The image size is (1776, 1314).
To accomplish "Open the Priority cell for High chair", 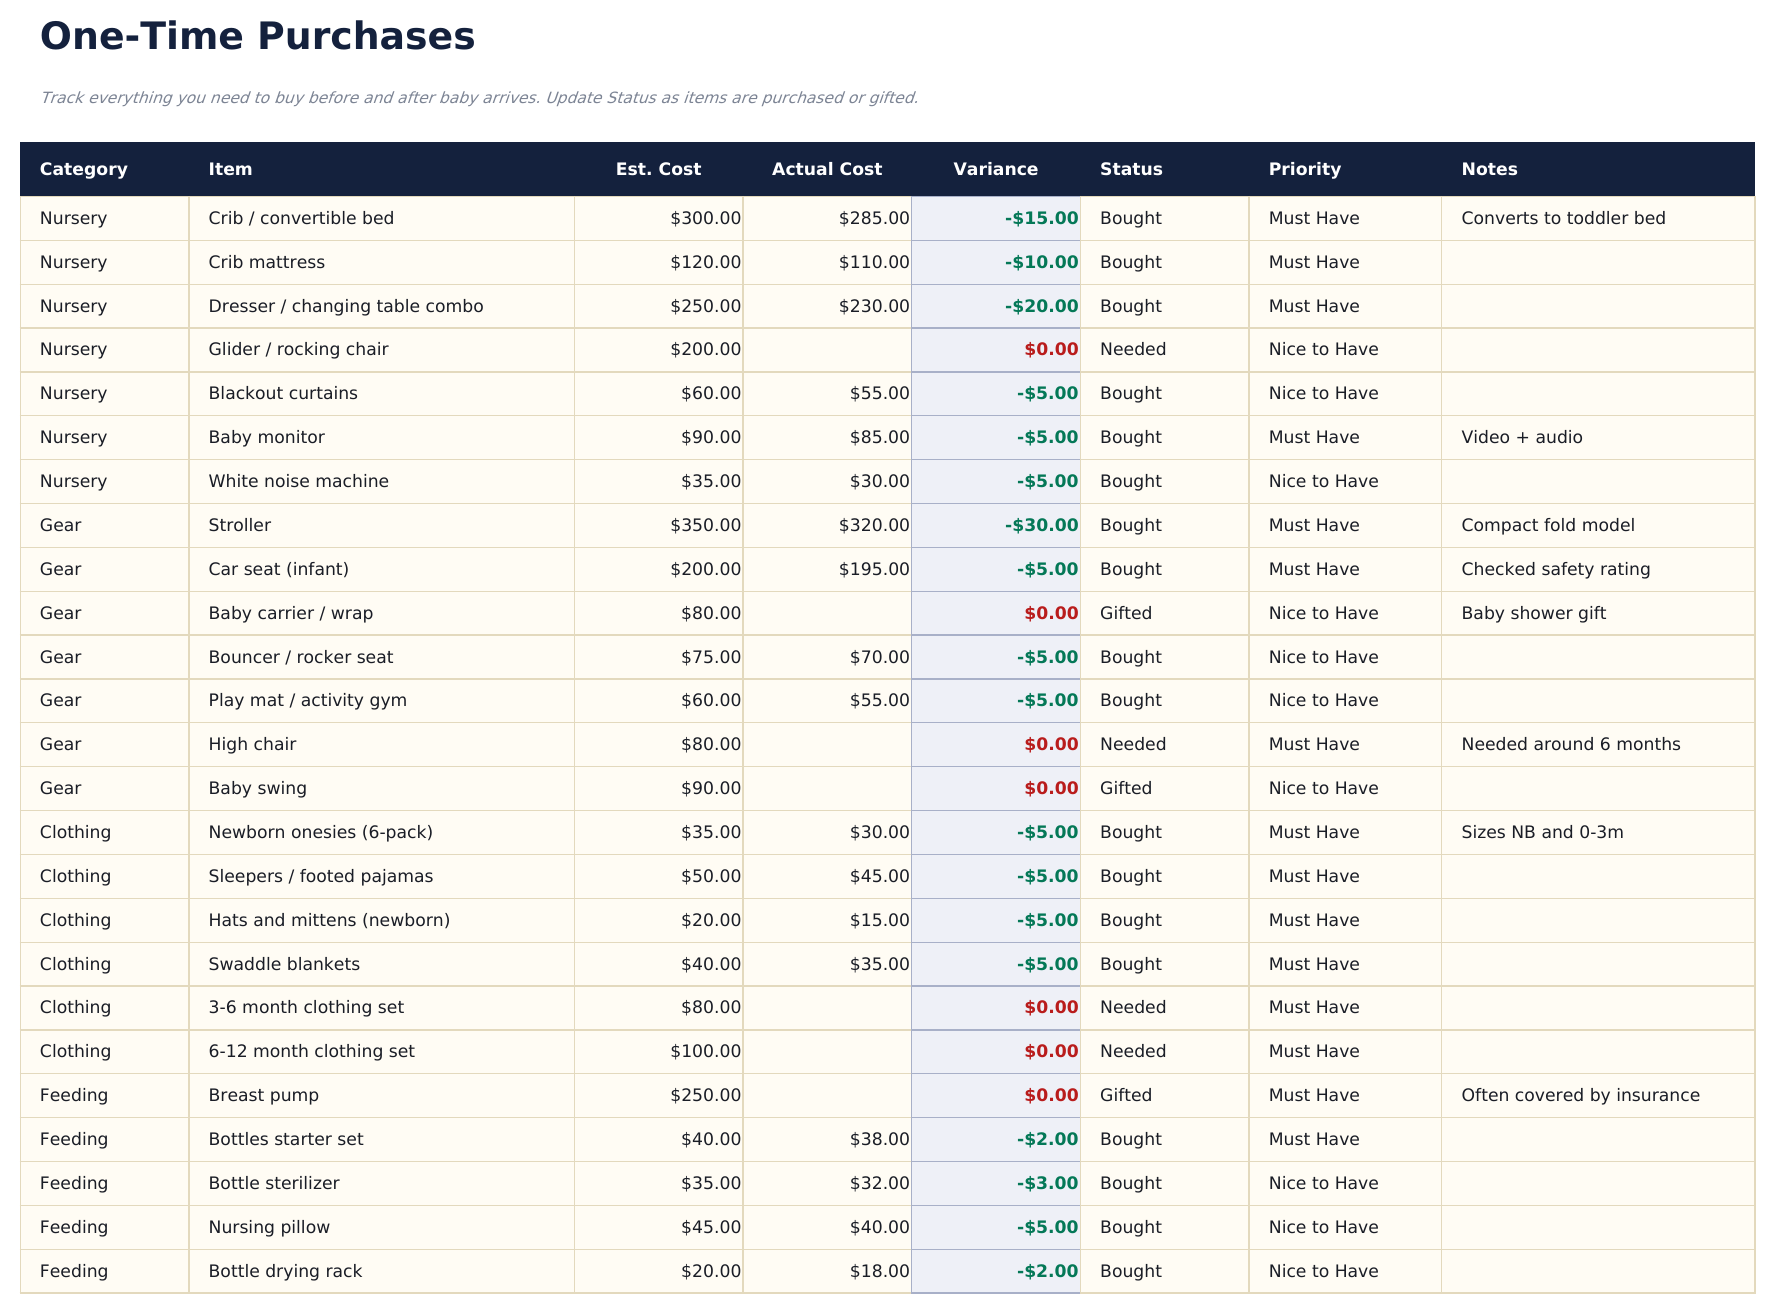I will click(x=1312, y=744).
